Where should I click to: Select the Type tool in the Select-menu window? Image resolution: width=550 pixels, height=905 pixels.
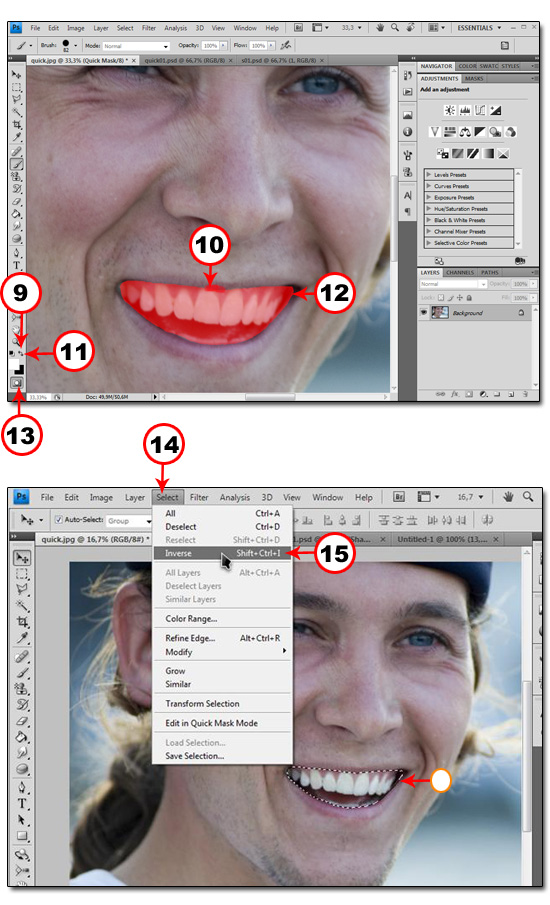coord(22,803)
